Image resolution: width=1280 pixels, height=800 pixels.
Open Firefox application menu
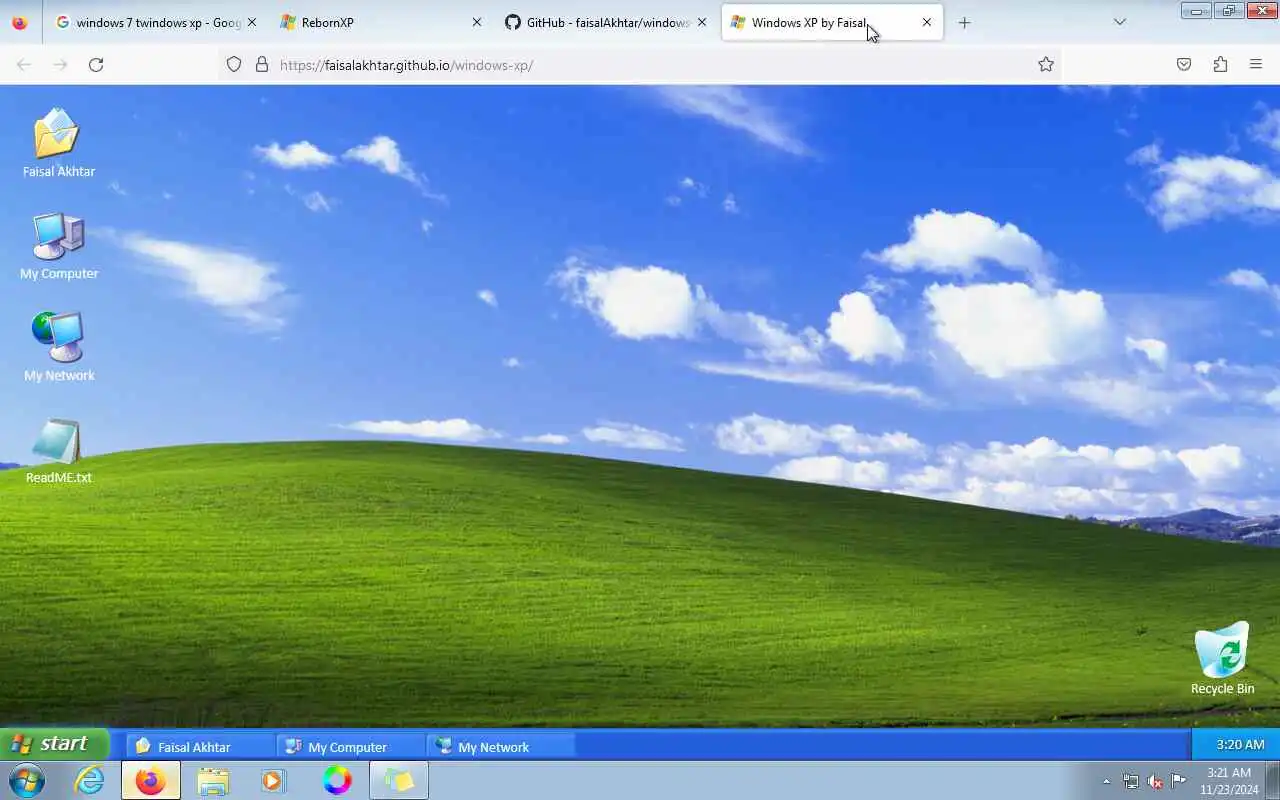click(1256, 65)
